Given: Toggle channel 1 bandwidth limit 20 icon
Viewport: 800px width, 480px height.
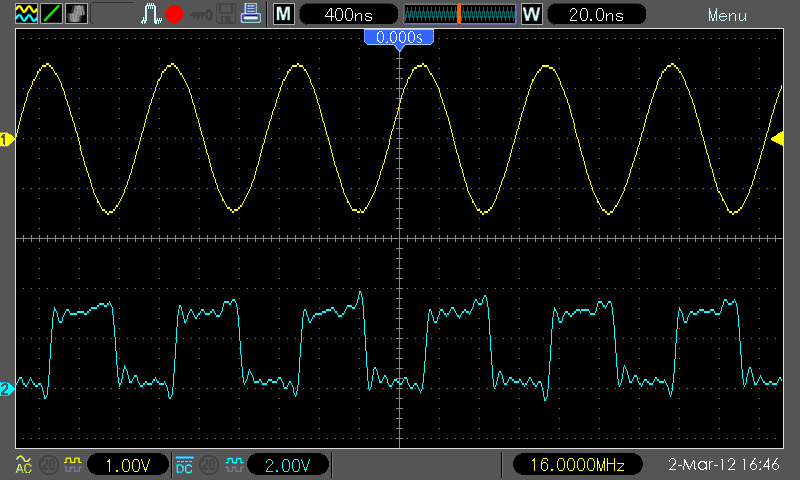Looking at the screenshot, I should click(49, 465).
